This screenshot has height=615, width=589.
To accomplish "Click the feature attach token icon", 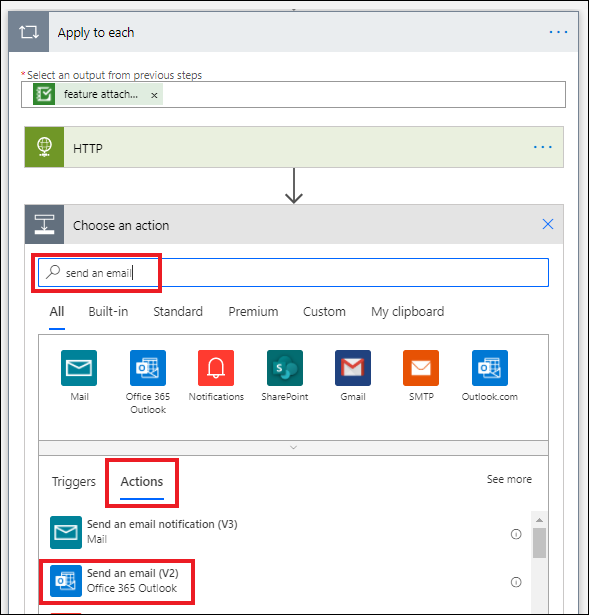I will point(44,94).
